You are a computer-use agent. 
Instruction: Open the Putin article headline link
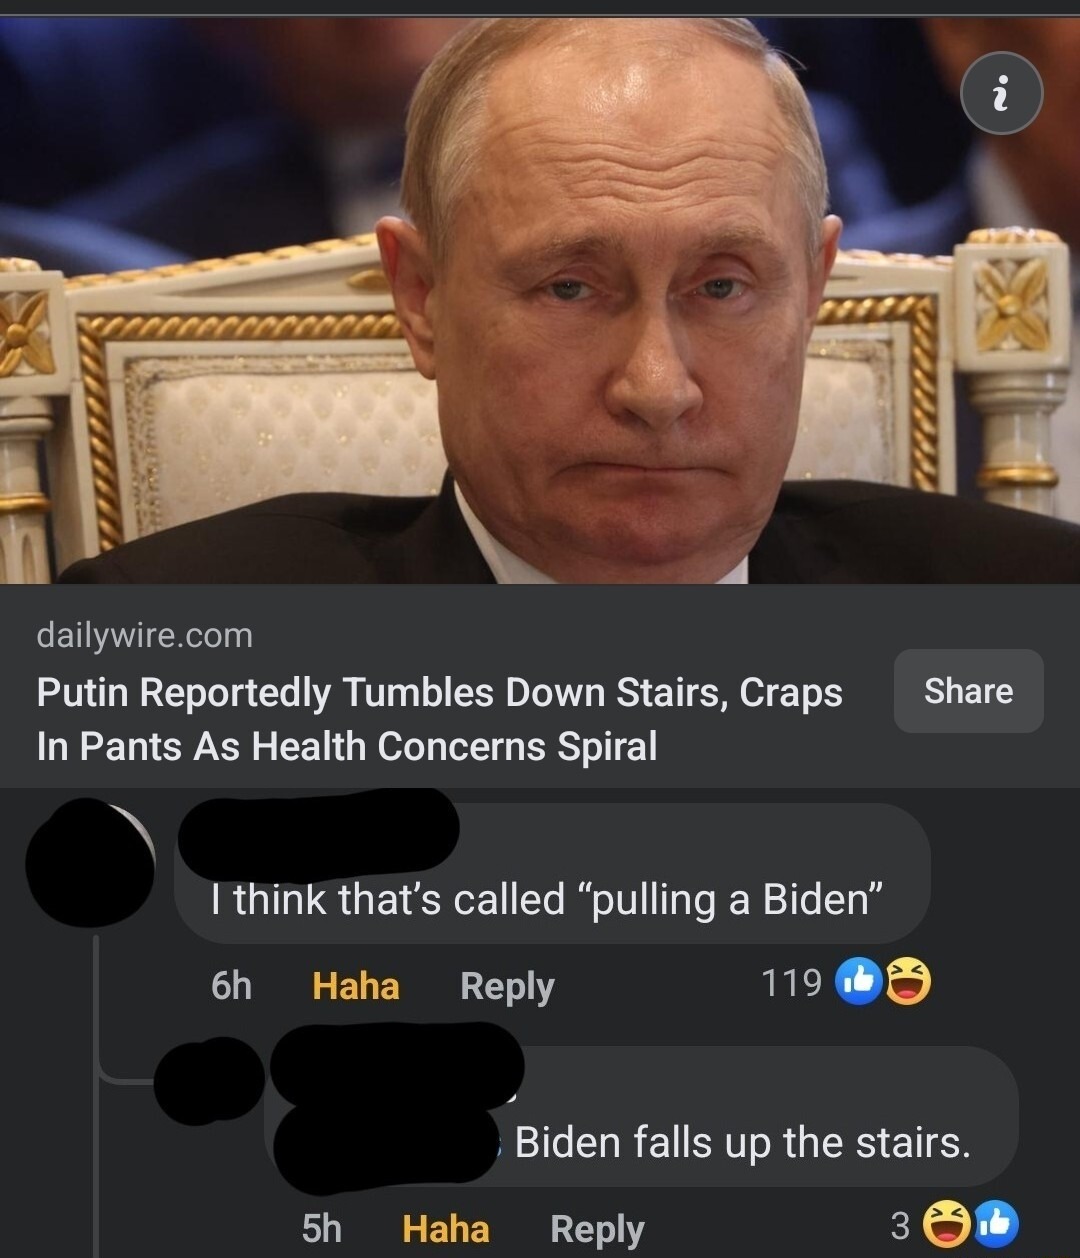[x=439, y=719]
